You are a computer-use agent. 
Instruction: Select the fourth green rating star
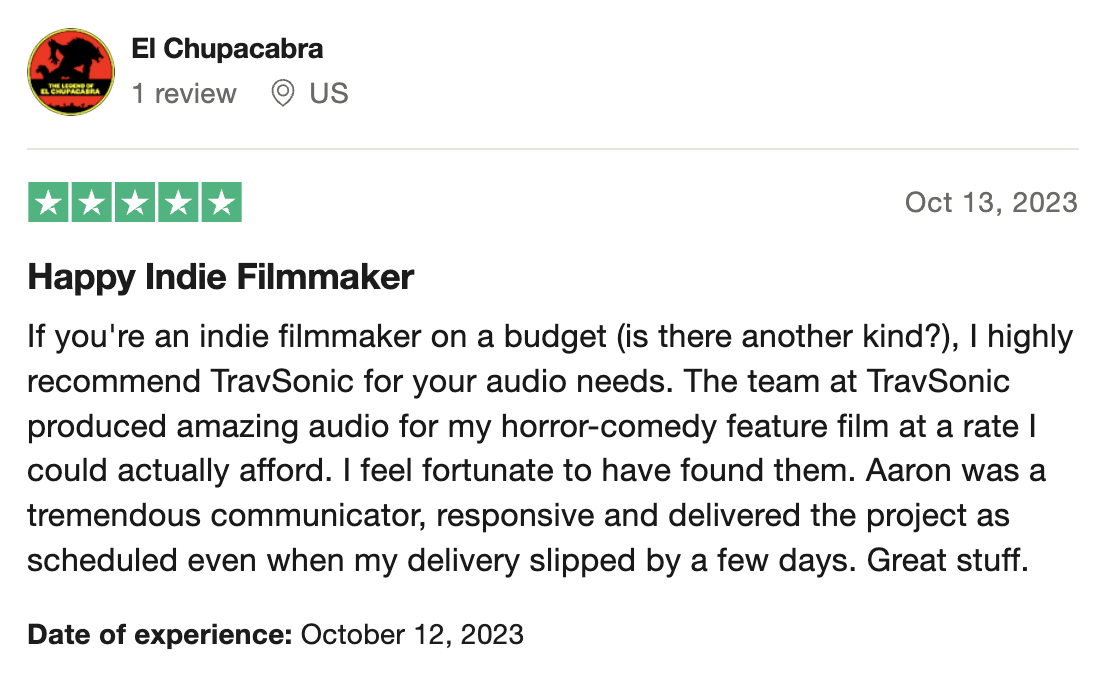click(178, 203)
